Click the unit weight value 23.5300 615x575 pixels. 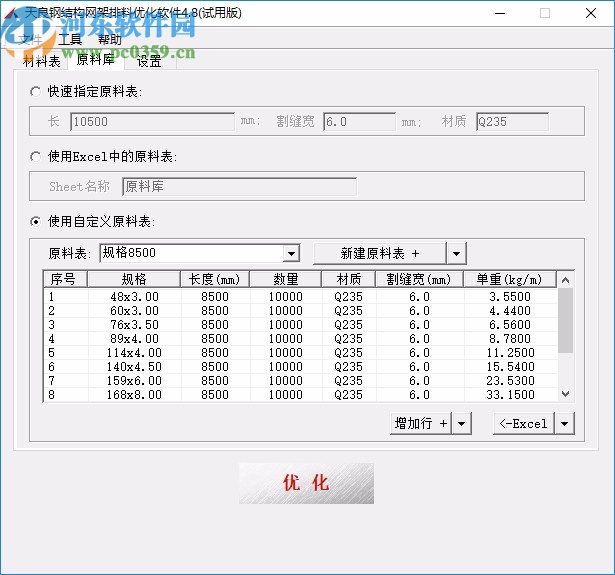(510, 380)
